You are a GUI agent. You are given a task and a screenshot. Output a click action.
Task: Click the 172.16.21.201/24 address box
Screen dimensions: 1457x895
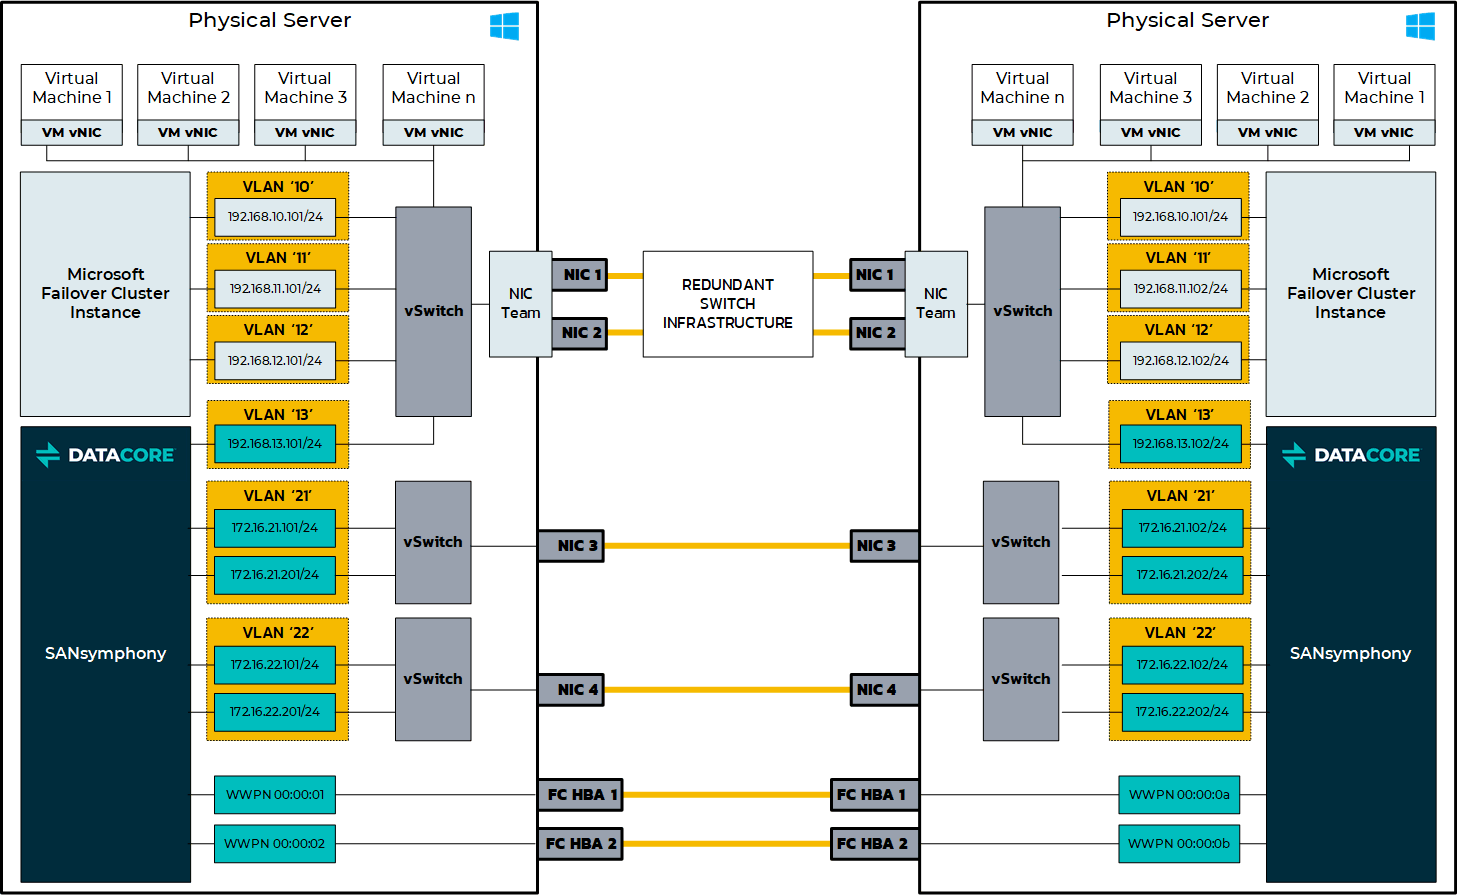pyautogui.click(x=275, y=575)
